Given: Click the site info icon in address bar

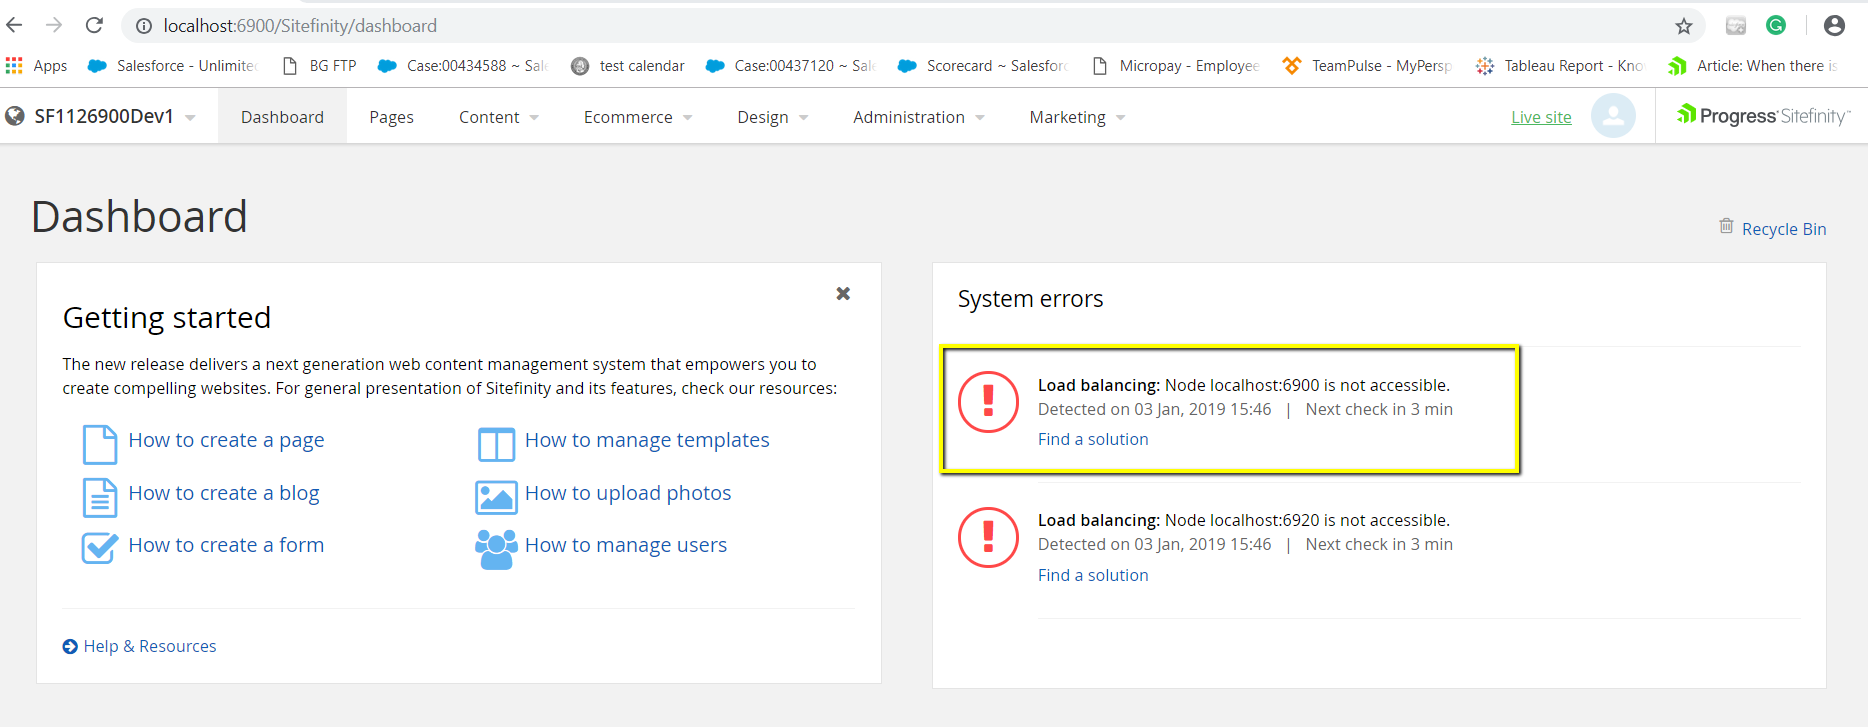Looking at the screenshot, I should pos(144,26).
